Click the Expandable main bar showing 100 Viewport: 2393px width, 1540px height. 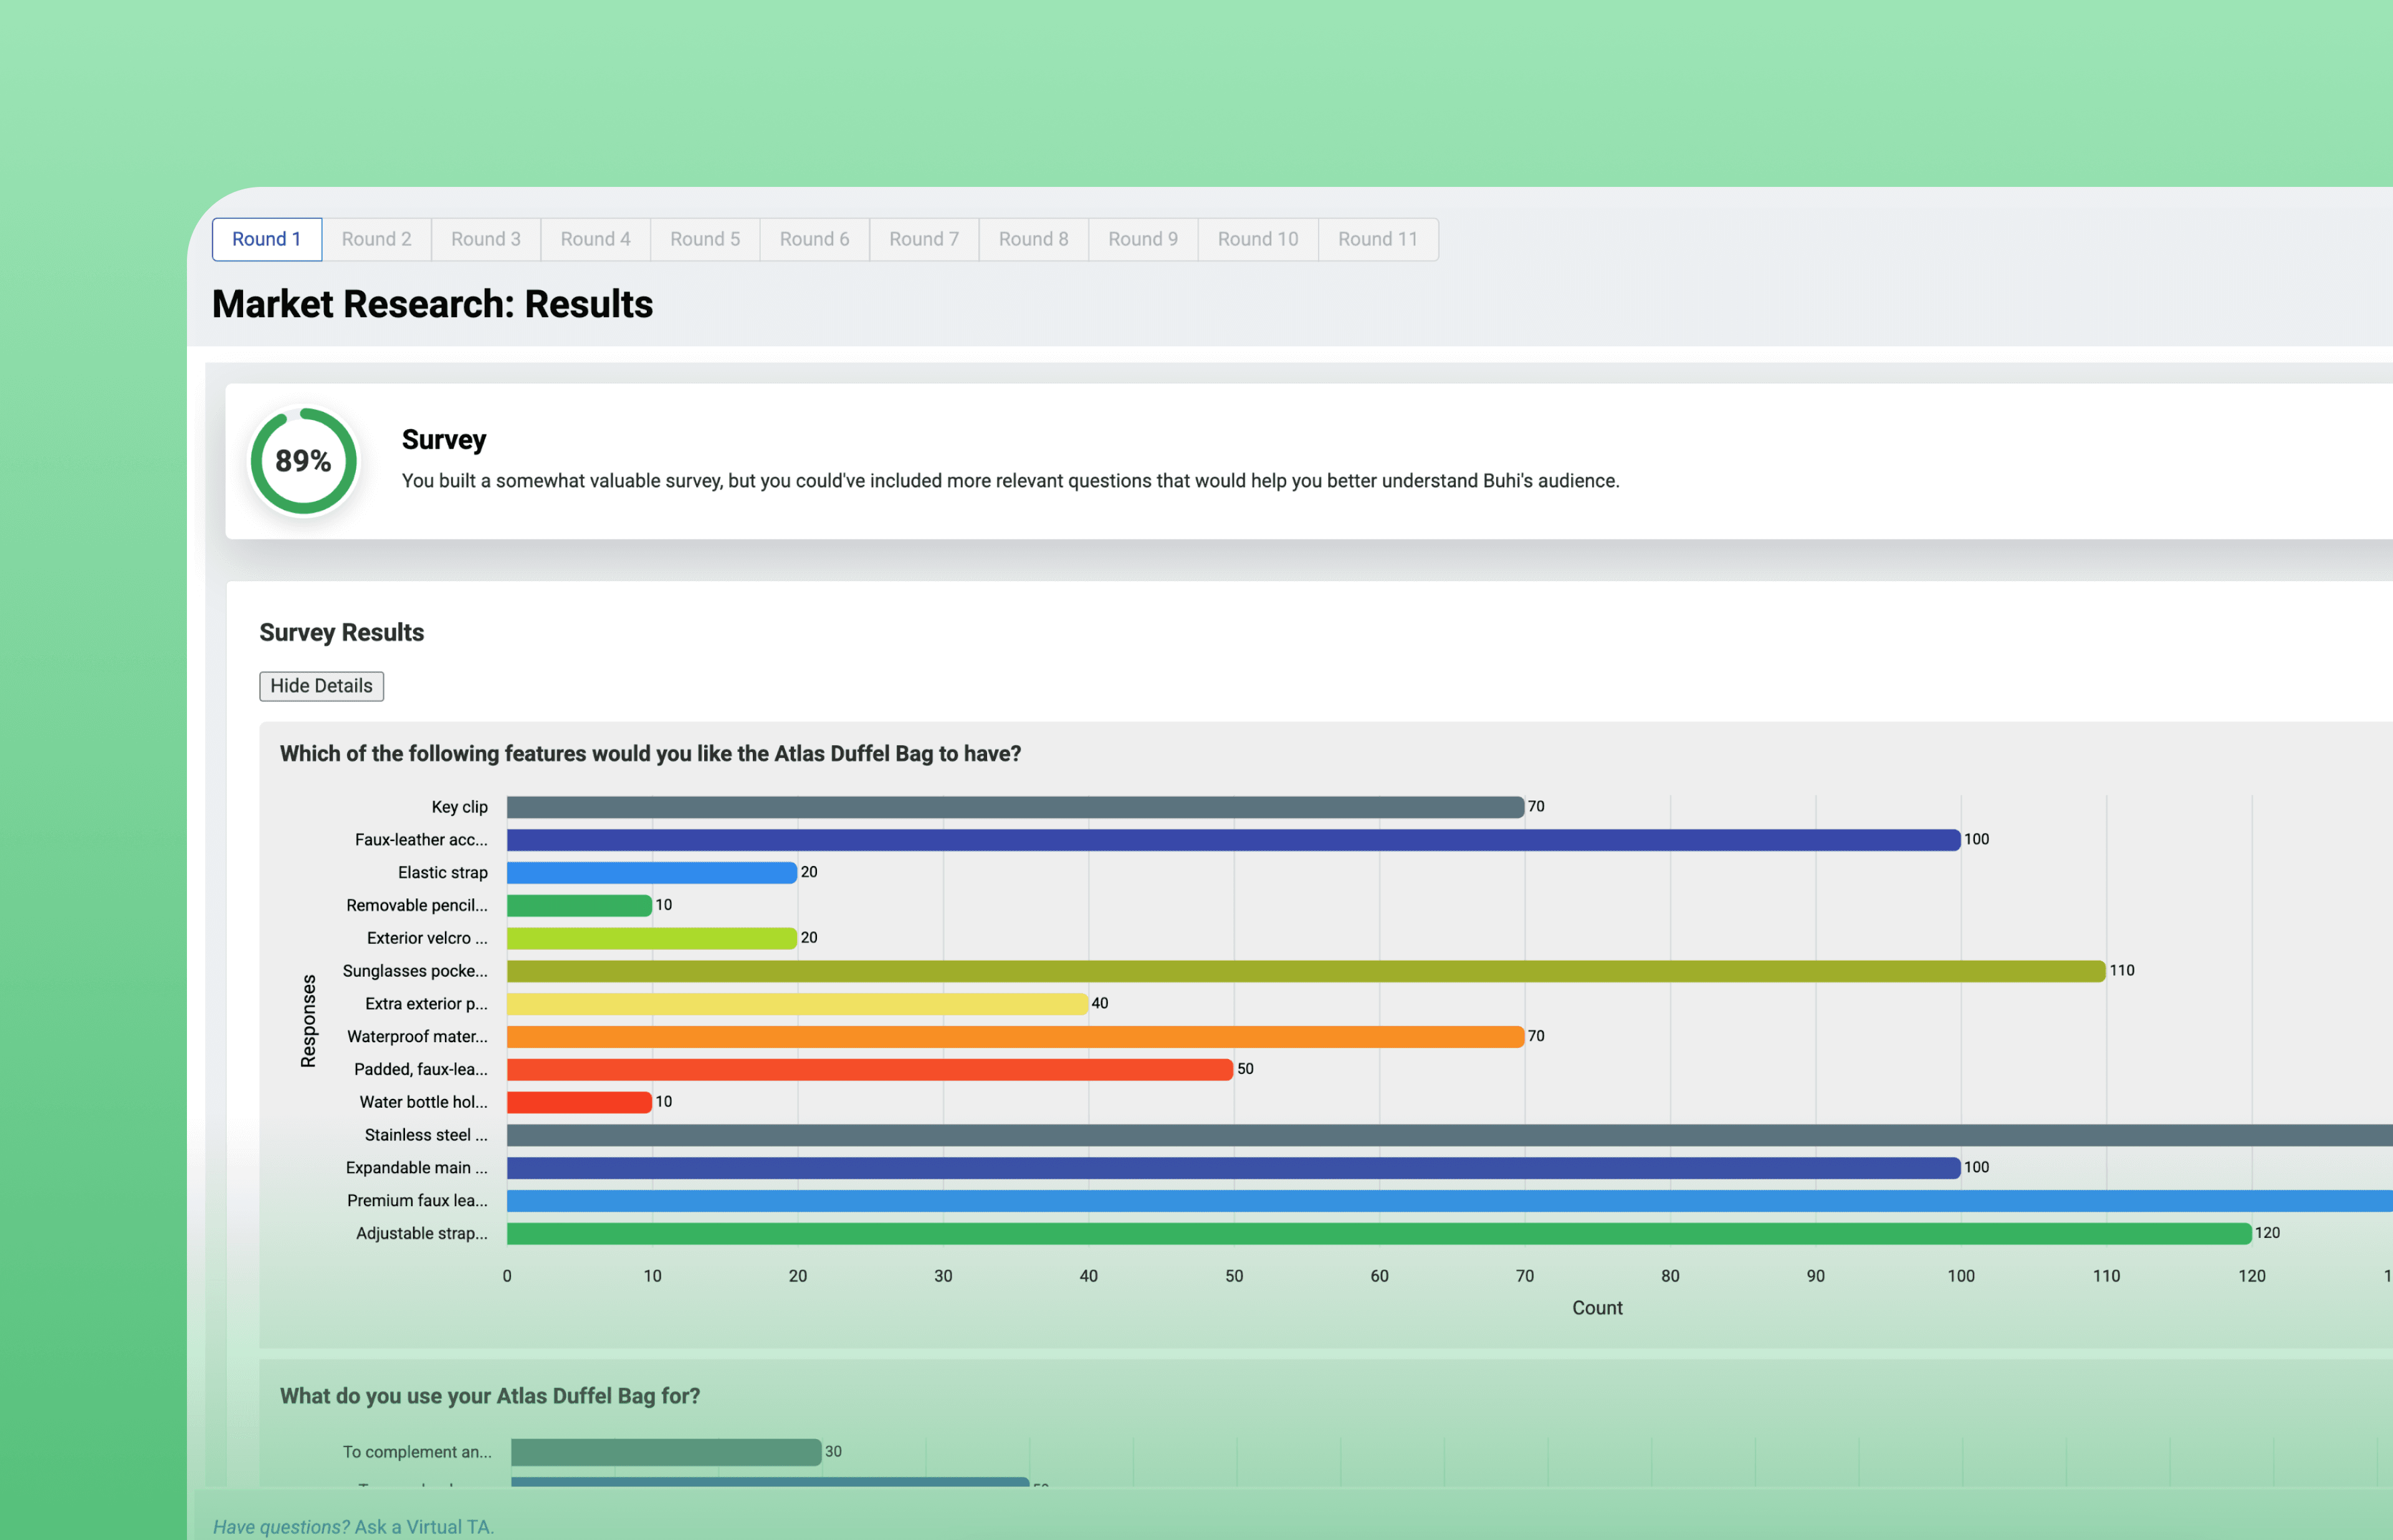click(x=1232, y=1168)
